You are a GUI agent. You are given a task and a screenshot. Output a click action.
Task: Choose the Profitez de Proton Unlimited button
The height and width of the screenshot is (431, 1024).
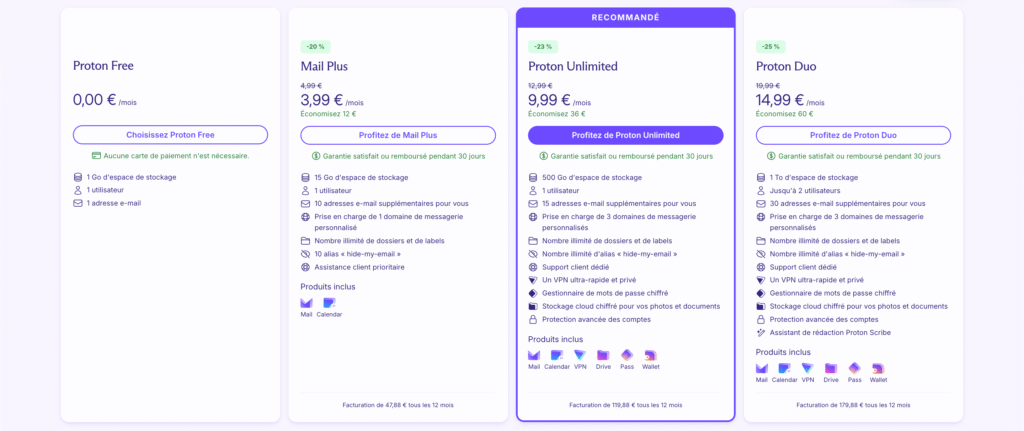626,135
